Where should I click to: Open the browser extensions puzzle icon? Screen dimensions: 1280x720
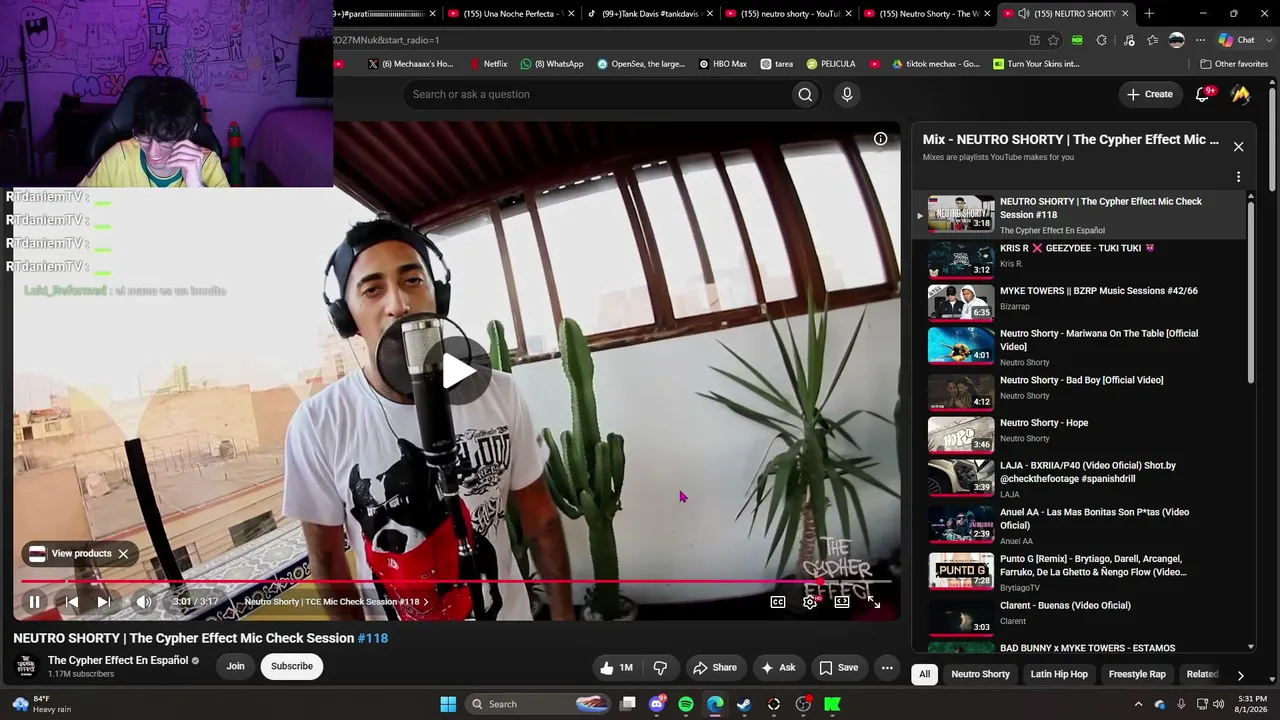tap(1101, 40)
